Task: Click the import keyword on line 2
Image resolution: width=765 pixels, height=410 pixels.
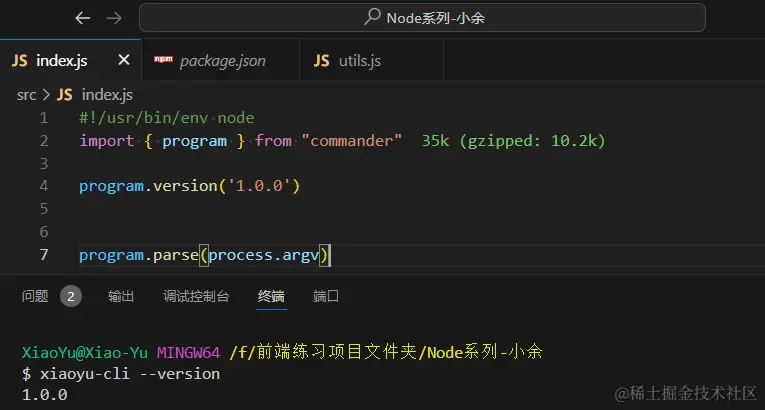Action: click(x=107, y=141)
